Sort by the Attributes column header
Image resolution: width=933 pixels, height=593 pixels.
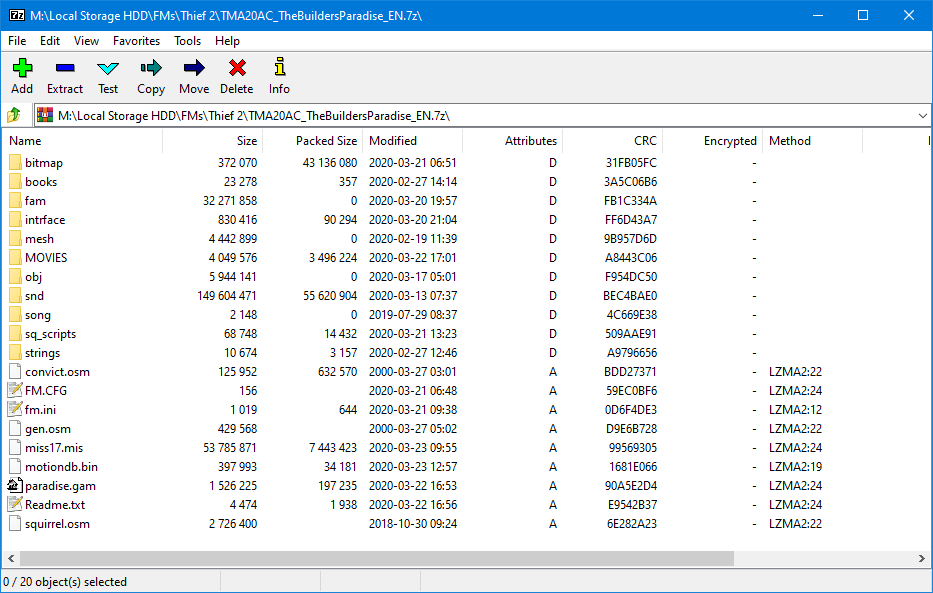pyautogui.click(x=512, y=141)
